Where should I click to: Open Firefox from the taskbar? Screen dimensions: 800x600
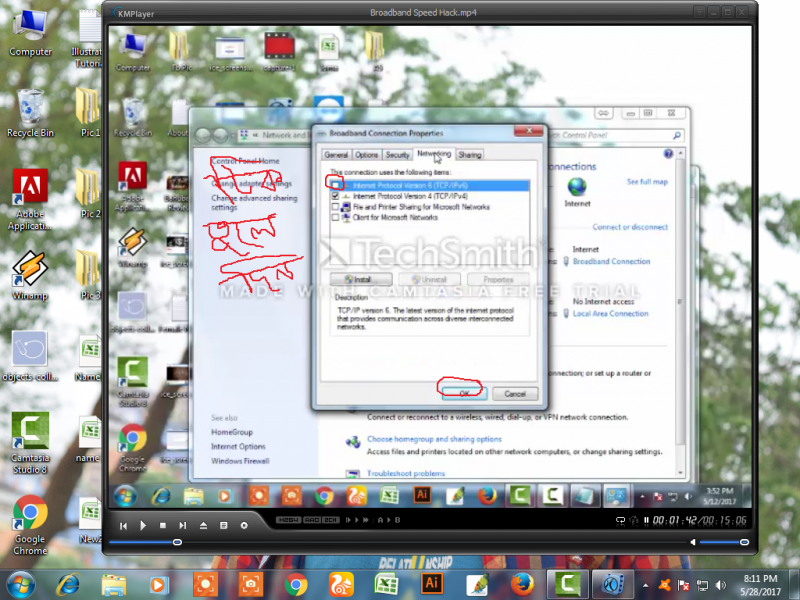pyautogui.click(x=521, y=585)
